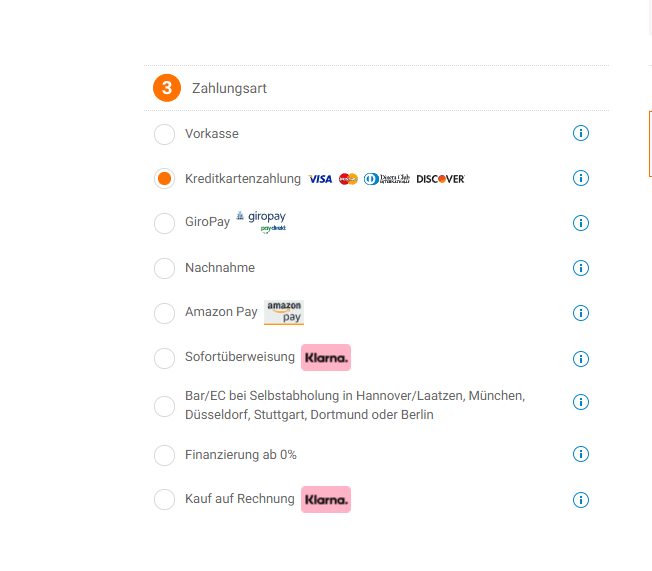Show Sofortüberweisung info icon
Viewport: 652px width, 571px height.
(581, 358)
